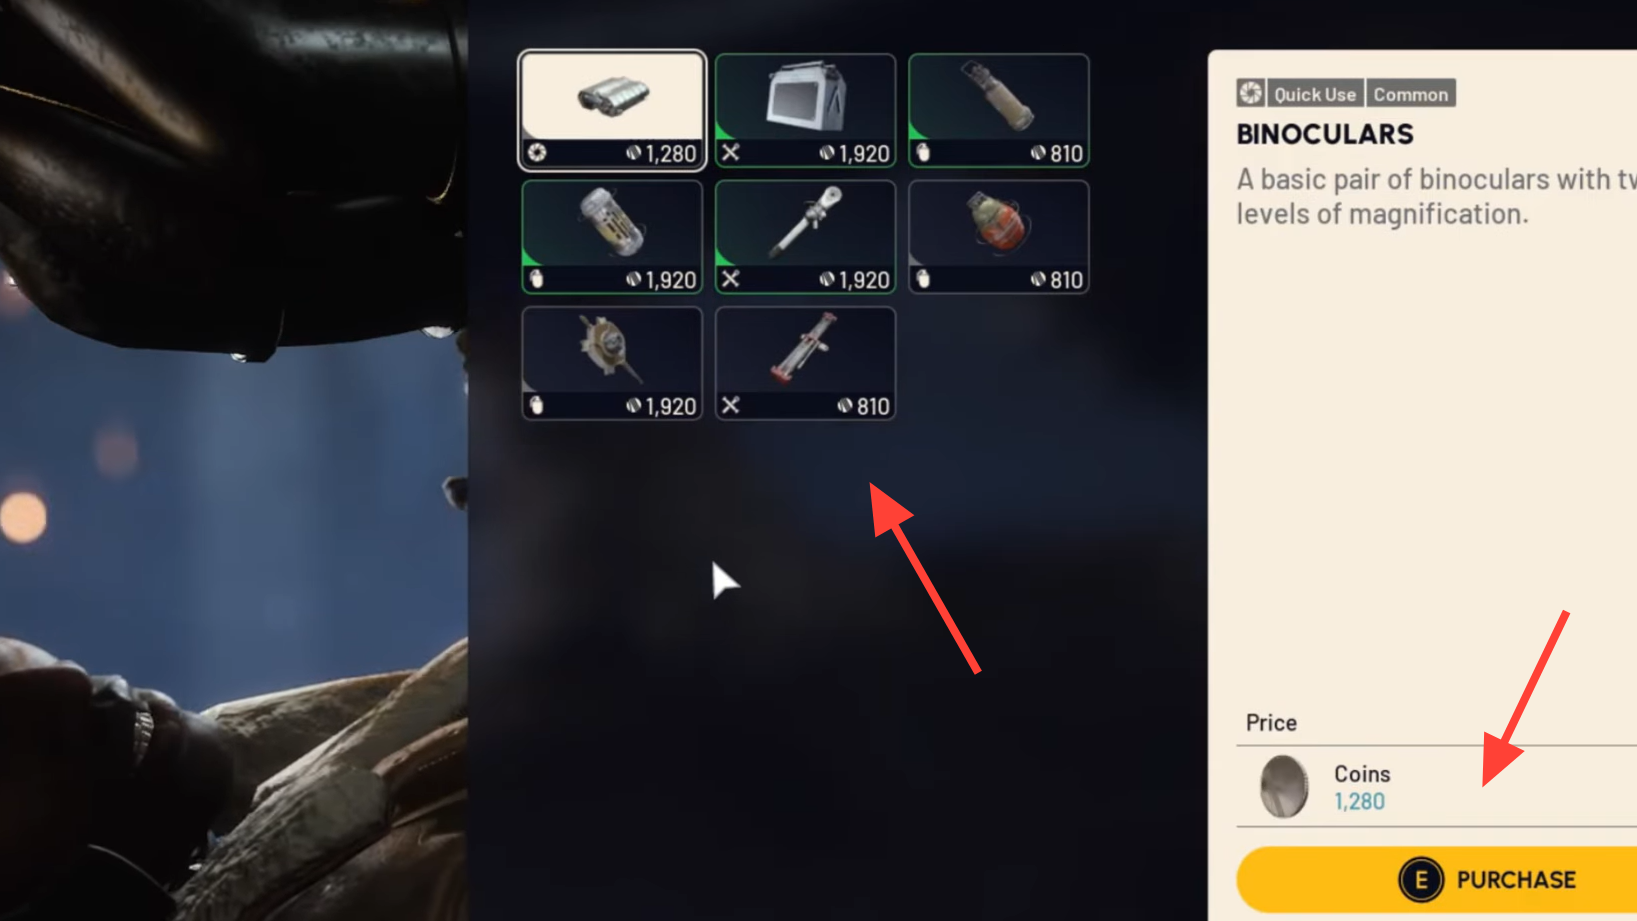Click the BINOCULARS title heading
The width and height of the screenshot is (1637, 921).
coord(1325,134)
